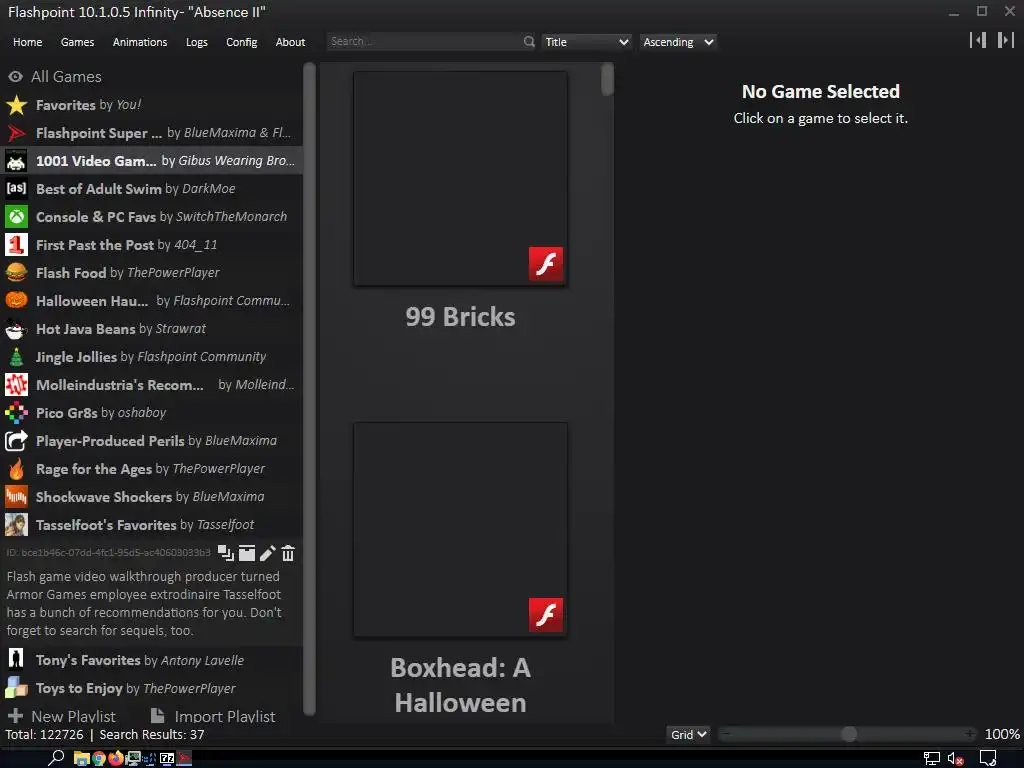
Task: Click the 100% zoom value in status bar
Action: pos(1002,734)
